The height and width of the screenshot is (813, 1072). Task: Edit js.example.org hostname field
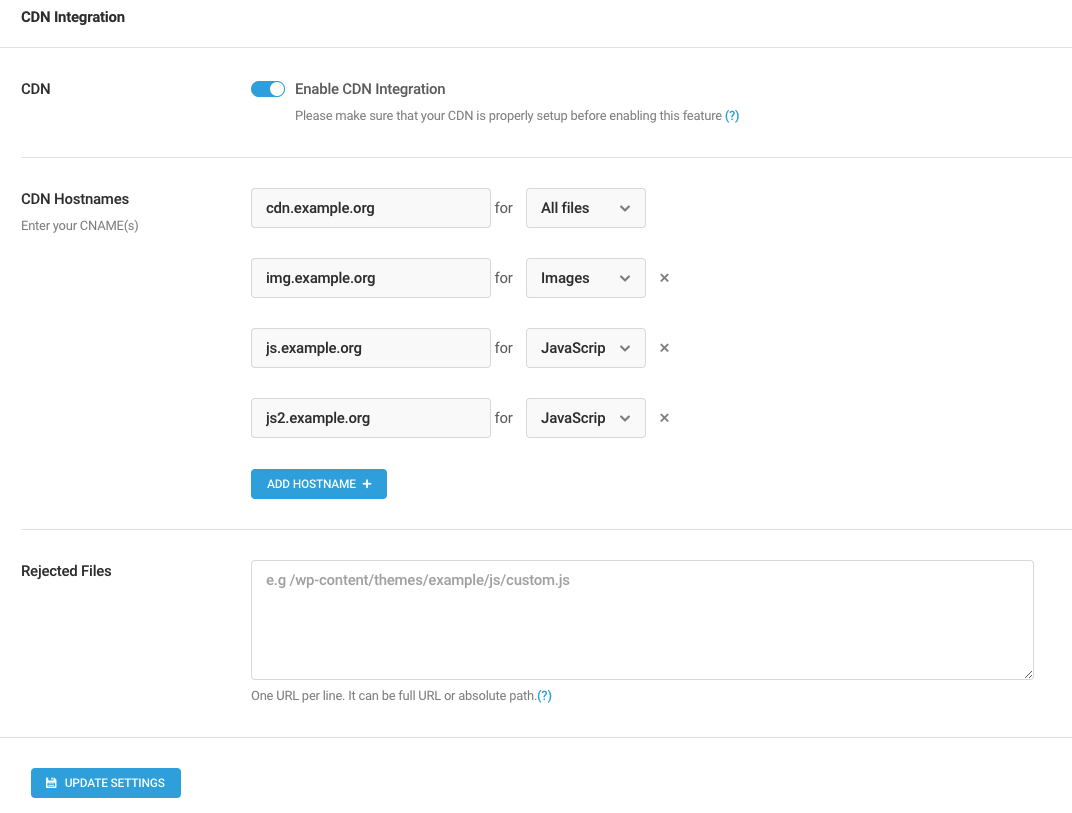tap(371, 348)
